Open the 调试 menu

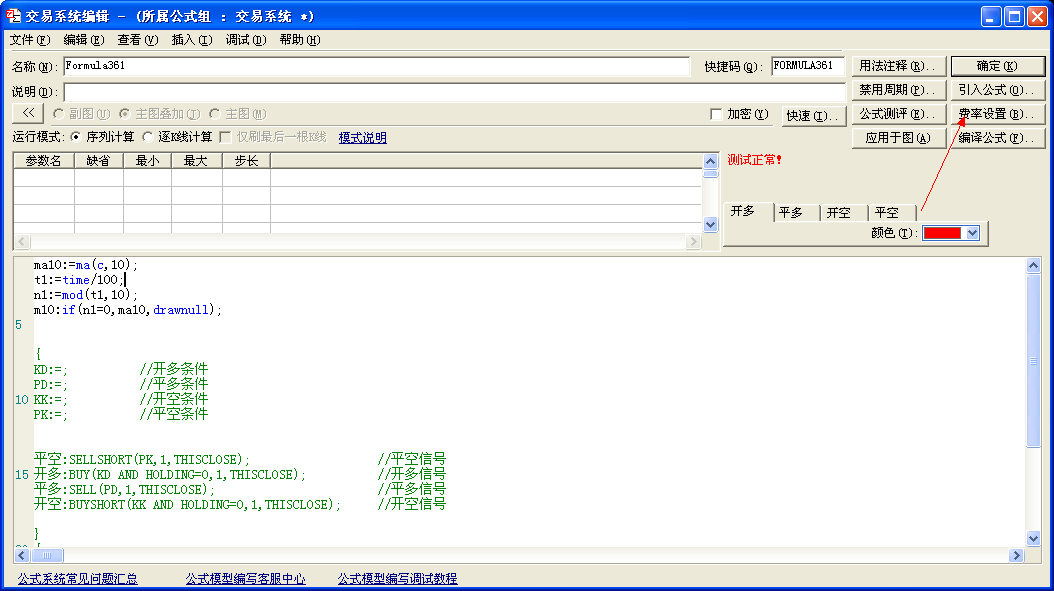pyautogui.click(x=246, y=40)
